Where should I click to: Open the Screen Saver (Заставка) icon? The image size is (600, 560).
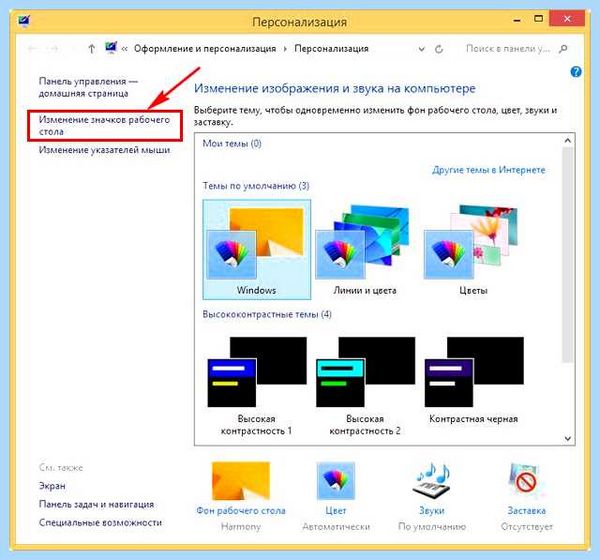tap(526, 481)
